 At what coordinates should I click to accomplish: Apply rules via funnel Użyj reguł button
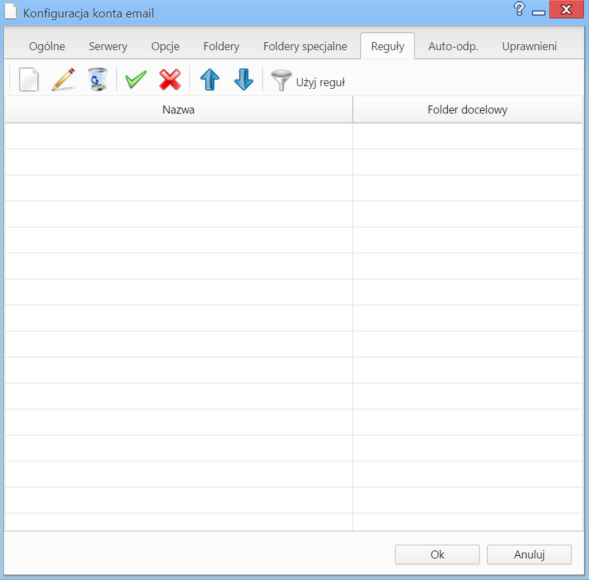point(308,81)
